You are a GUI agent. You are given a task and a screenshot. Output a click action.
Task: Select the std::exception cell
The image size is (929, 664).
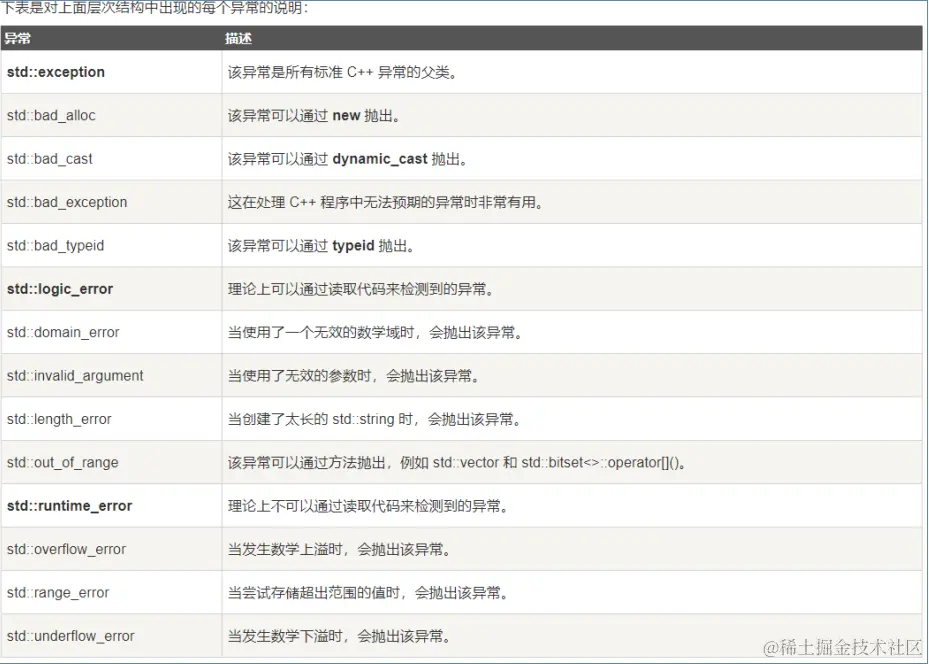(56, 72)
